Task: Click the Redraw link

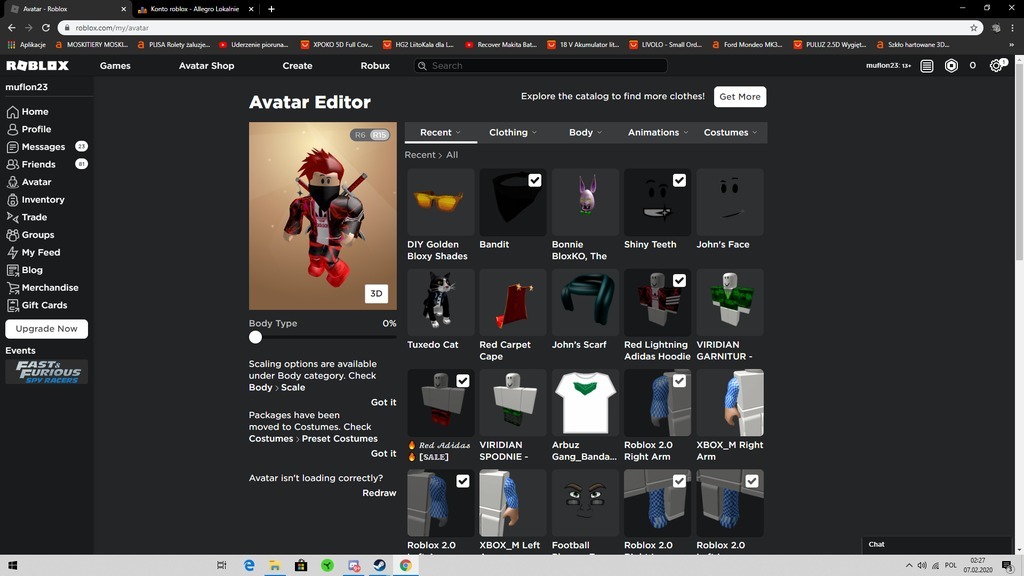Action: coord(379,493)
